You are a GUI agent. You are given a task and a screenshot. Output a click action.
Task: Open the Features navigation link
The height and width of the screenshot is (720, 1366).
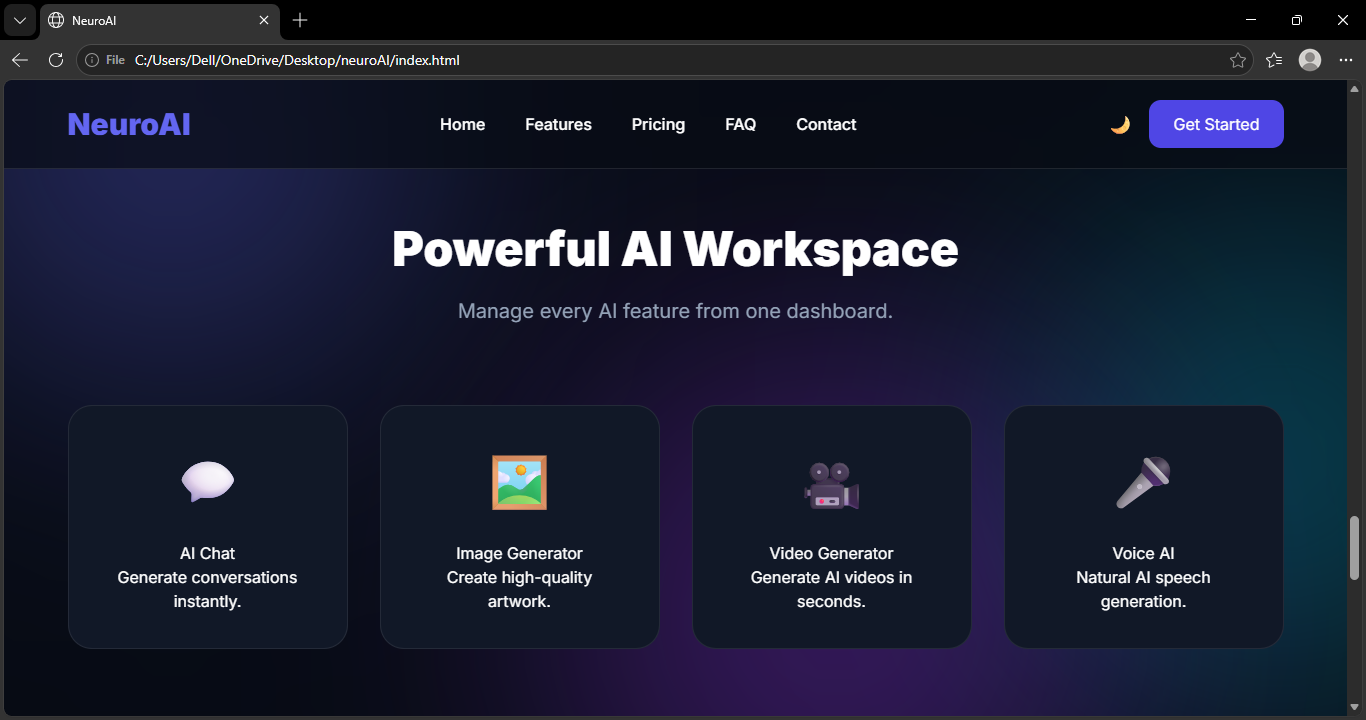click(x=558, y=125)
